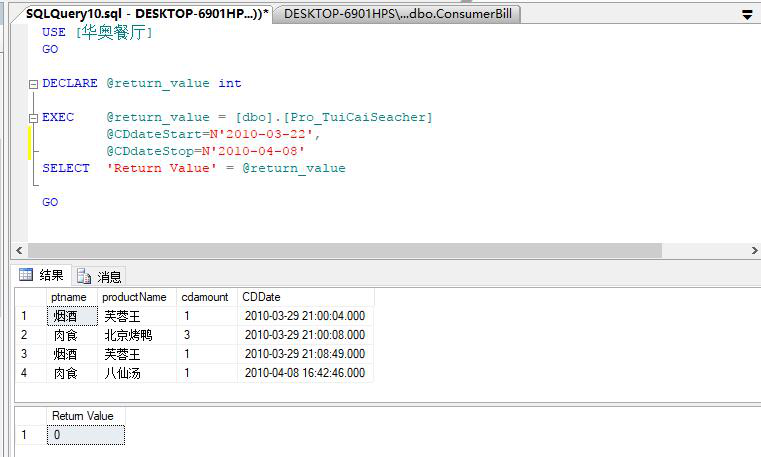Click the Return Value column header
Viewport: 761px width, 457px height.
coord(86,416)
